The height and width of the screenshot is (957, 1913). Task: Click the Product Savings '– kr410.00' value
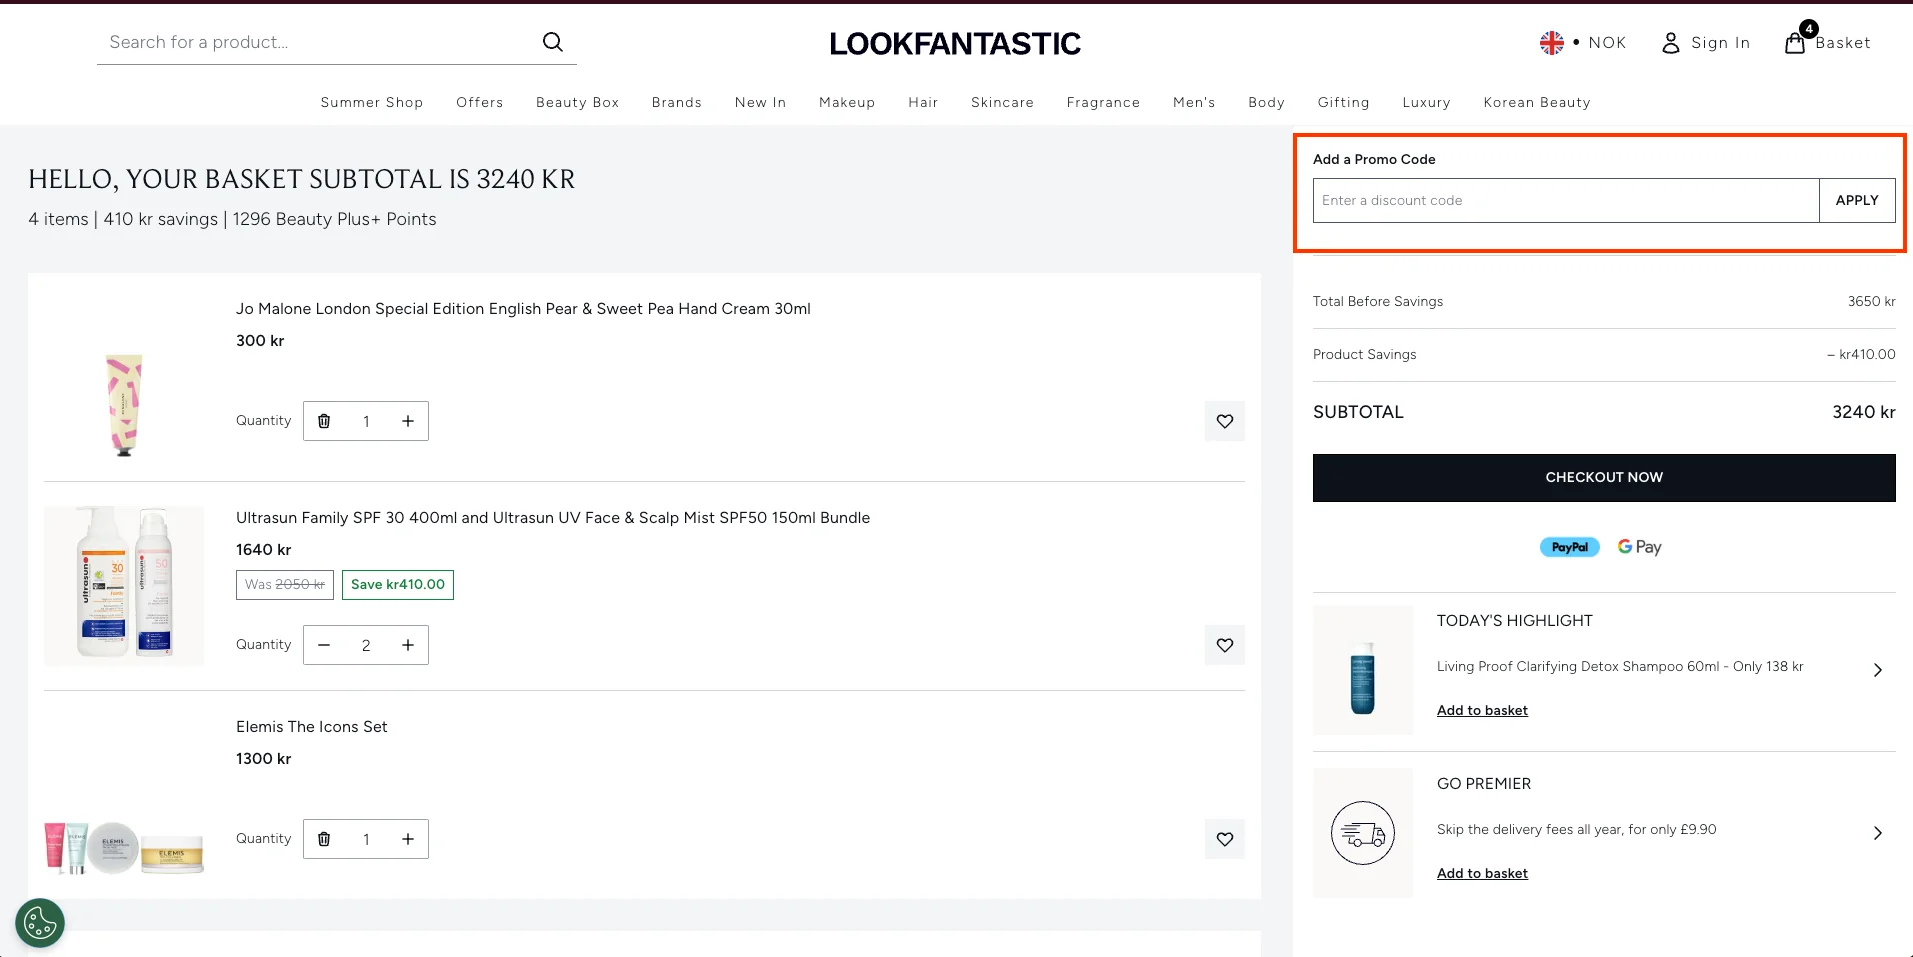coord(1861,354)
